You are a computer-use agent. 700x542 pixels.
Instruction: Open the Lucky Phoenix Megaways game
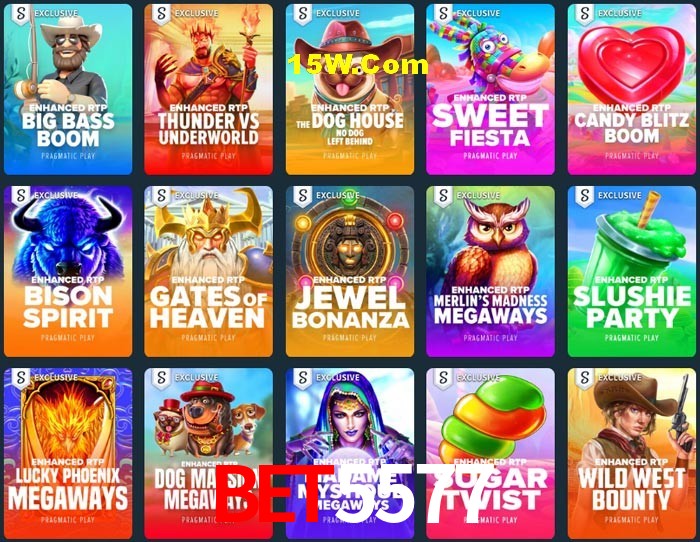68,454
